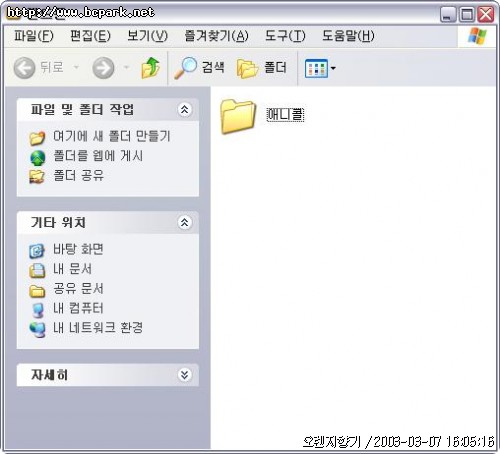Go to 공유 문서 location
This screenshot has width=500, height=454.
(78, 288)
